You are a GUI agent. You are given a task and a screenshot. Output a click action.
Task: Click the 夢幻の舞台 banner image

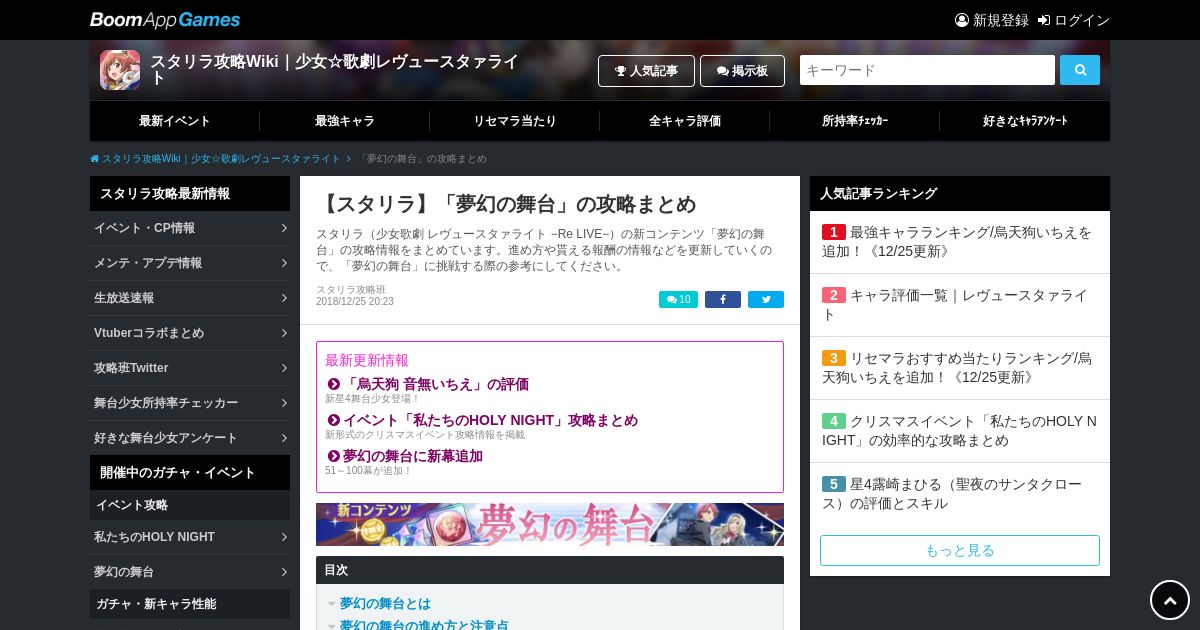pyautogui.click(x=550, y=524)
